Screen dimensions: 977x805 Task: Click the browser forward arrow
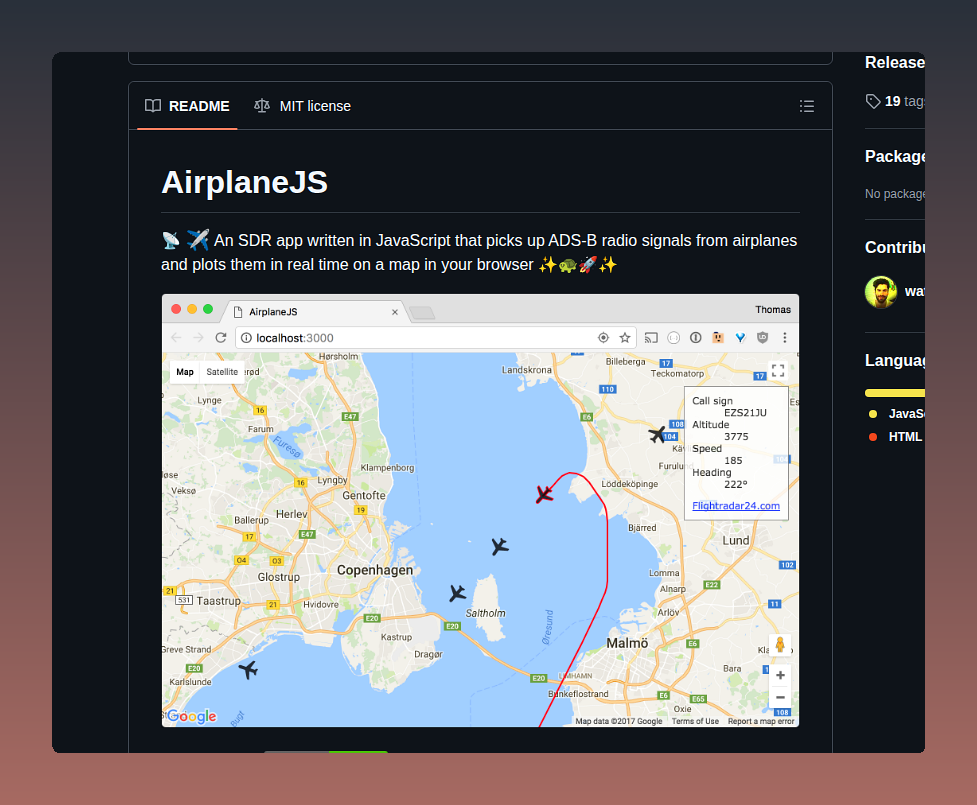tap(198, 338)
